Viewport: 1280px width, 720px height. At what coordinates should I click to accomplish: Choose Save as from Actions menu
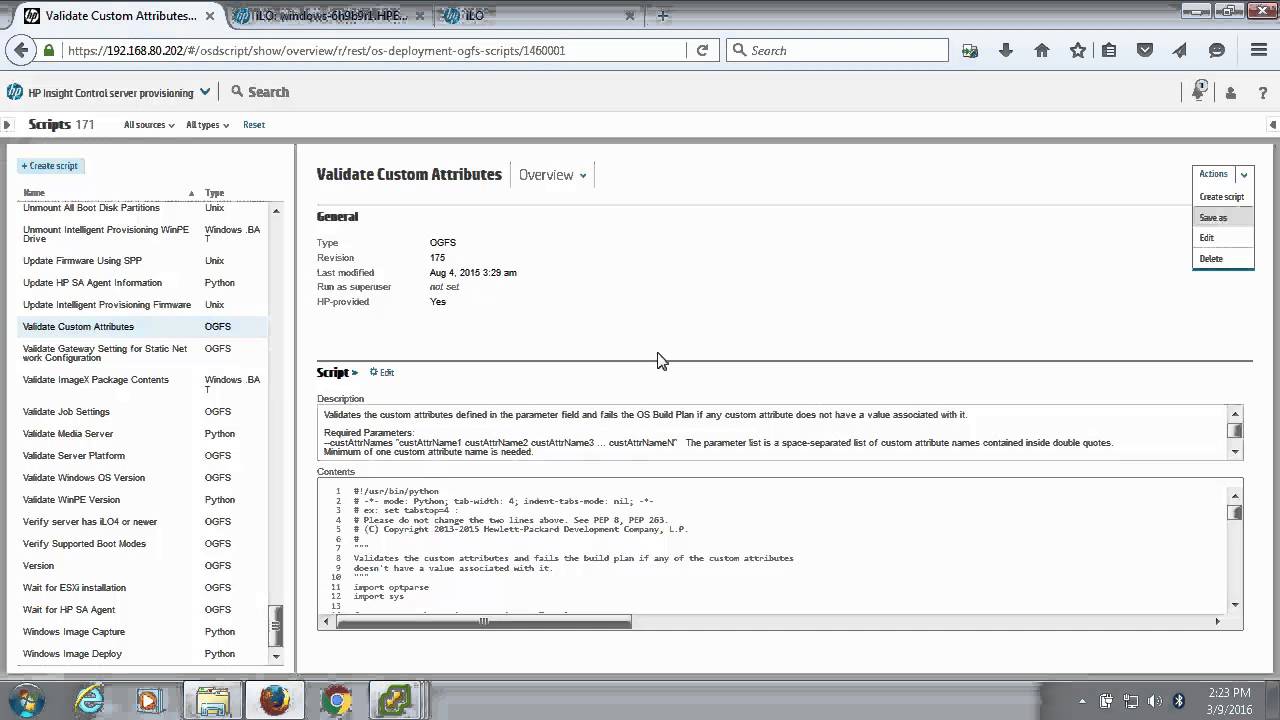1222,217
